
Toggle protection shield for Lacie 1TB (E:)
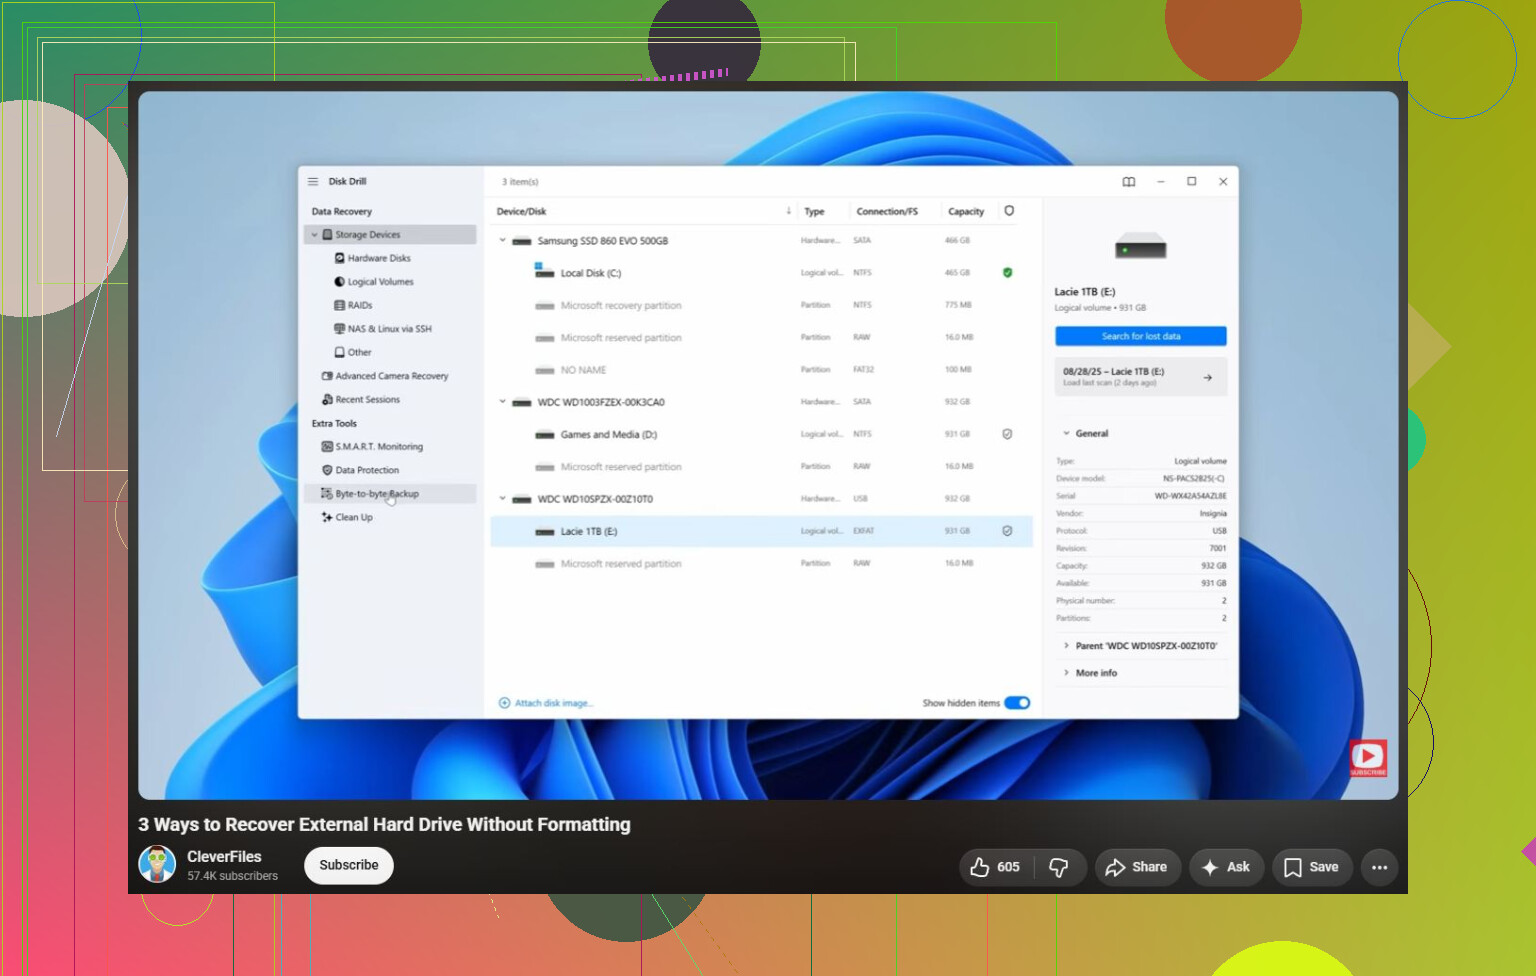click(x=1007, y=531)
